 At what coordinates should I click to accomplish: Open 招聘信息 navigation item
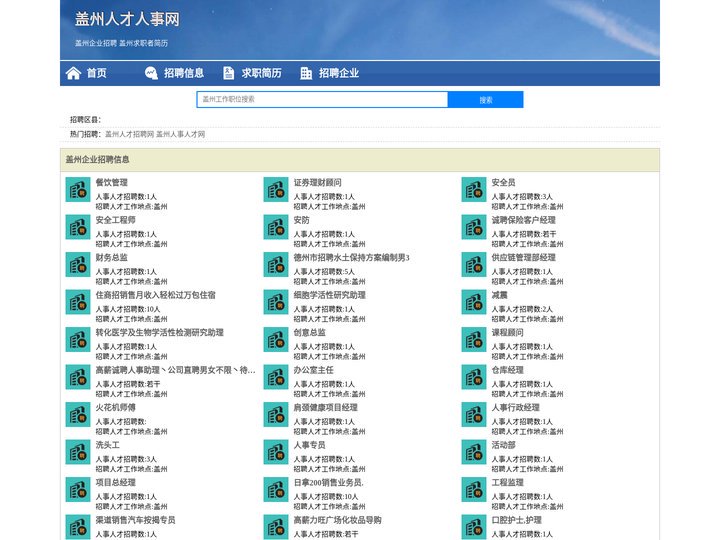[x=184, y=73]
